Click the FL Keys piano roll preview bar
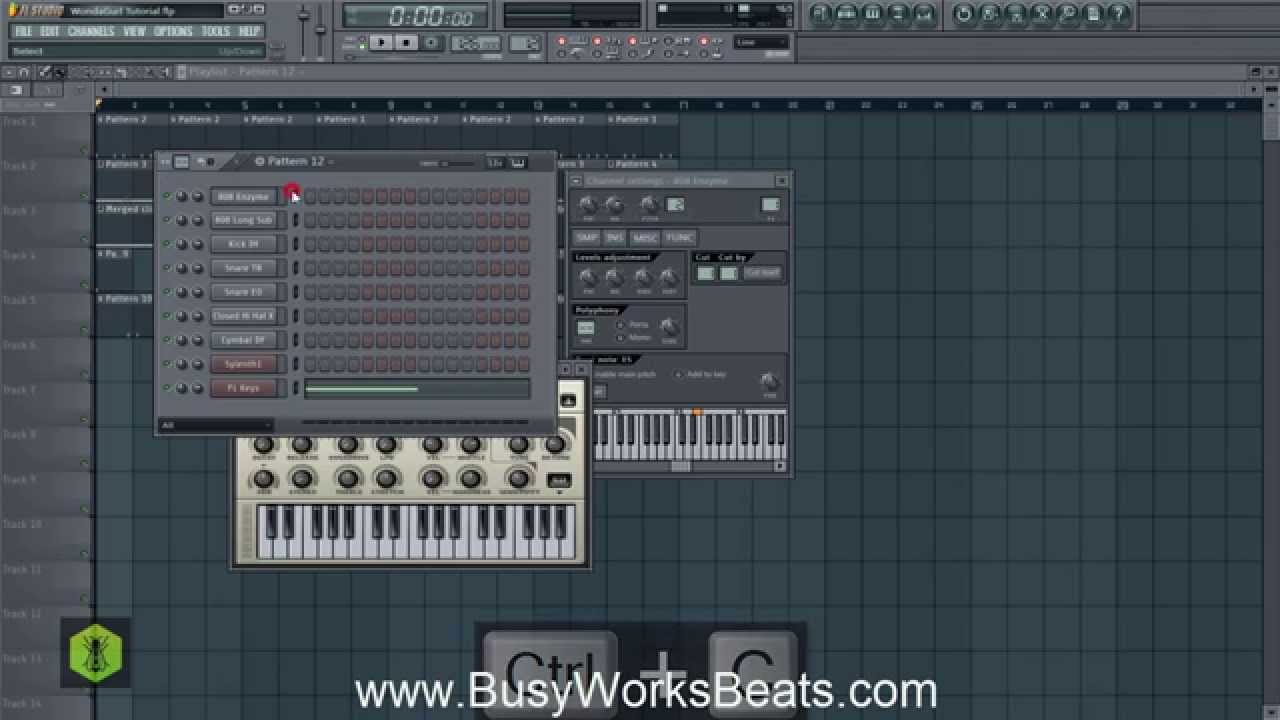Image resolution: width=1280 pixels, height=720 pixels. click(x=417, y=389)
